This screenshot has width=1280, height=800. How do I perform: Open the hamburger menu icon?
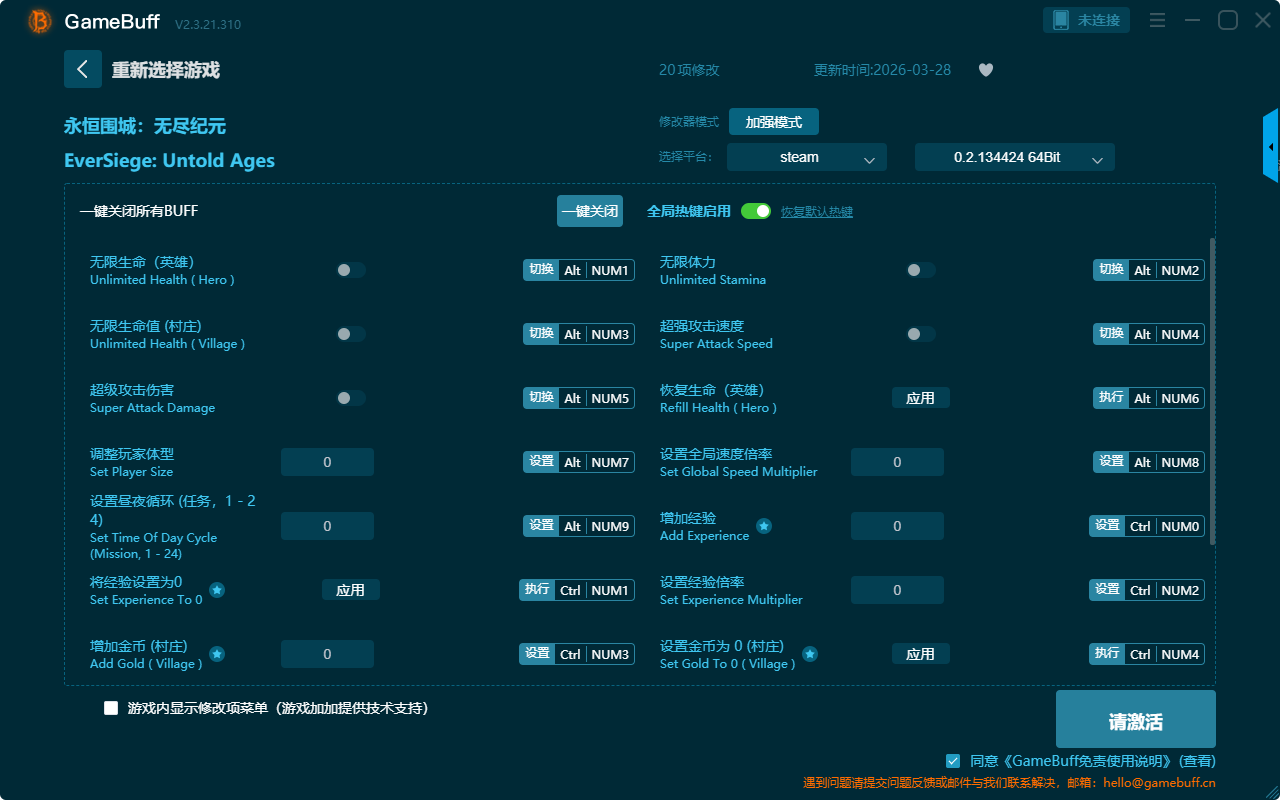click(x=1157, y=21)
